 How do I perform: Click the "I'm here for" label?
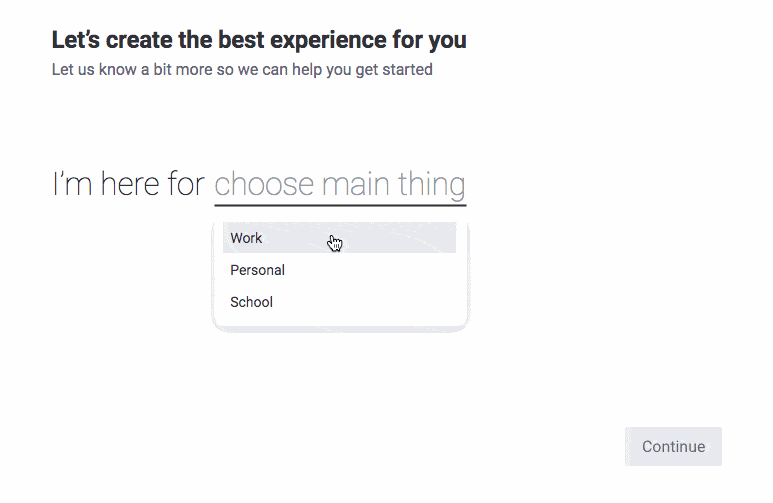point(128,185)
